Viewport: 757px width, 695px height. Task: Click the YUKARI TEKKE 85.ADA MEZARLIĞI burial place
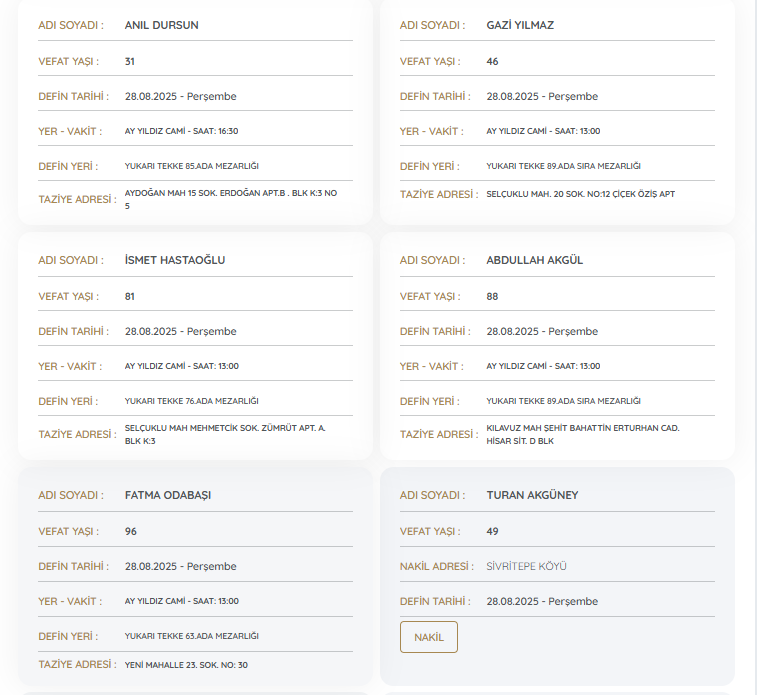(x=191, y=166)
